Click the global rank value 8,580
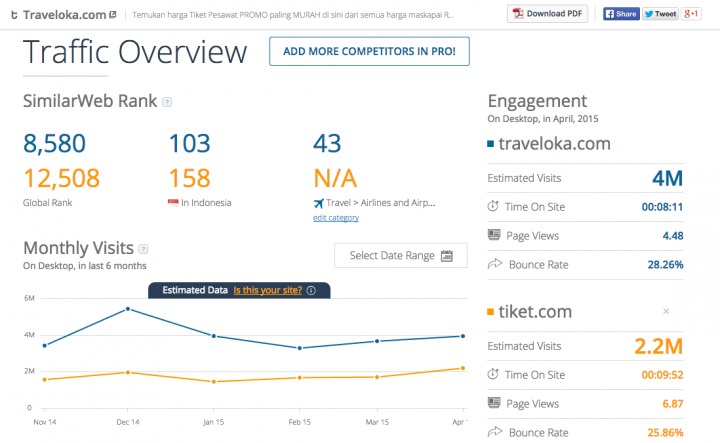Image resolution: width=720 pixels, height=443 pixels. 54,143
